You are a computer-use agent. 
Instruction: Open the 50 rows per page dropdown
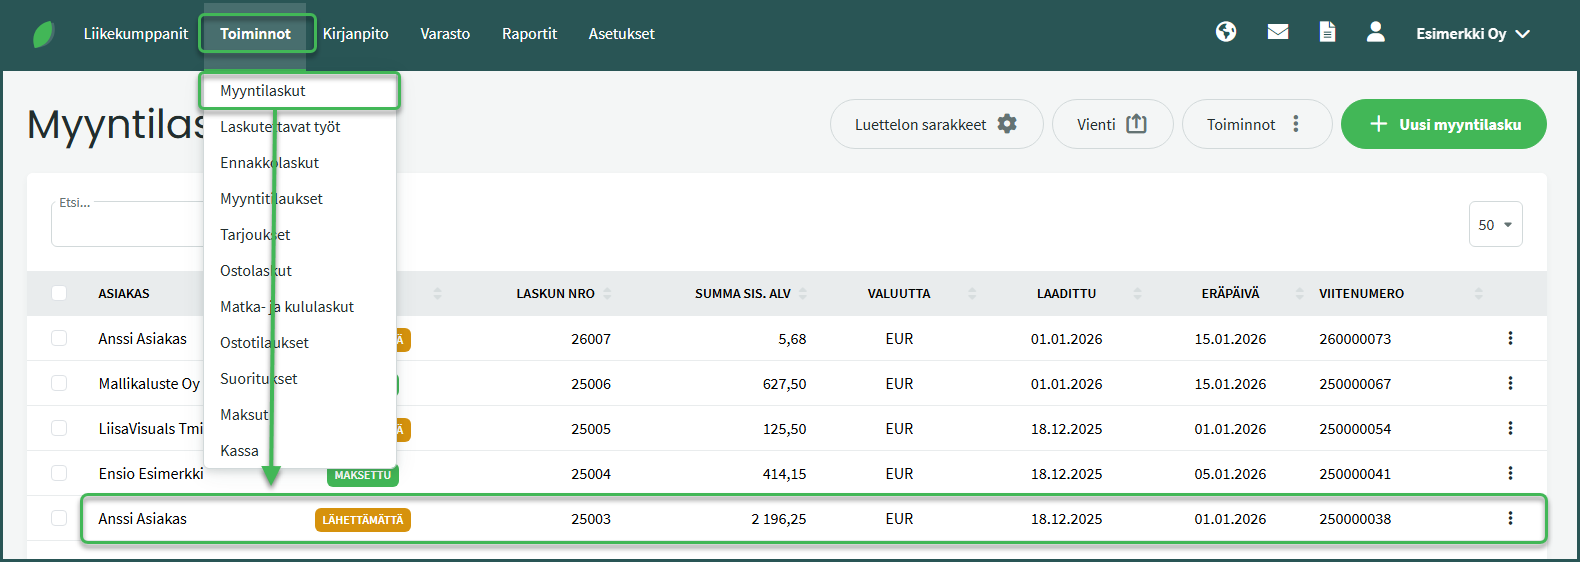click(x=1494, y=225)
